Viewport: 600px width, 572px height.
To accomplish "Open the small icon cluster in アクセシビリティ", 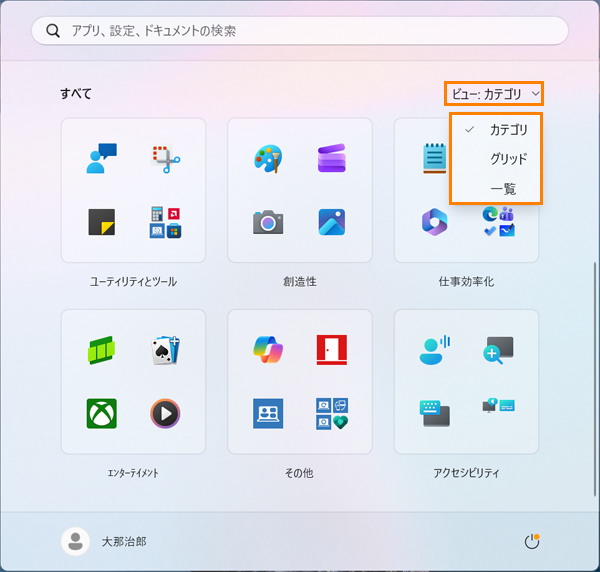I will click(498, 405).
